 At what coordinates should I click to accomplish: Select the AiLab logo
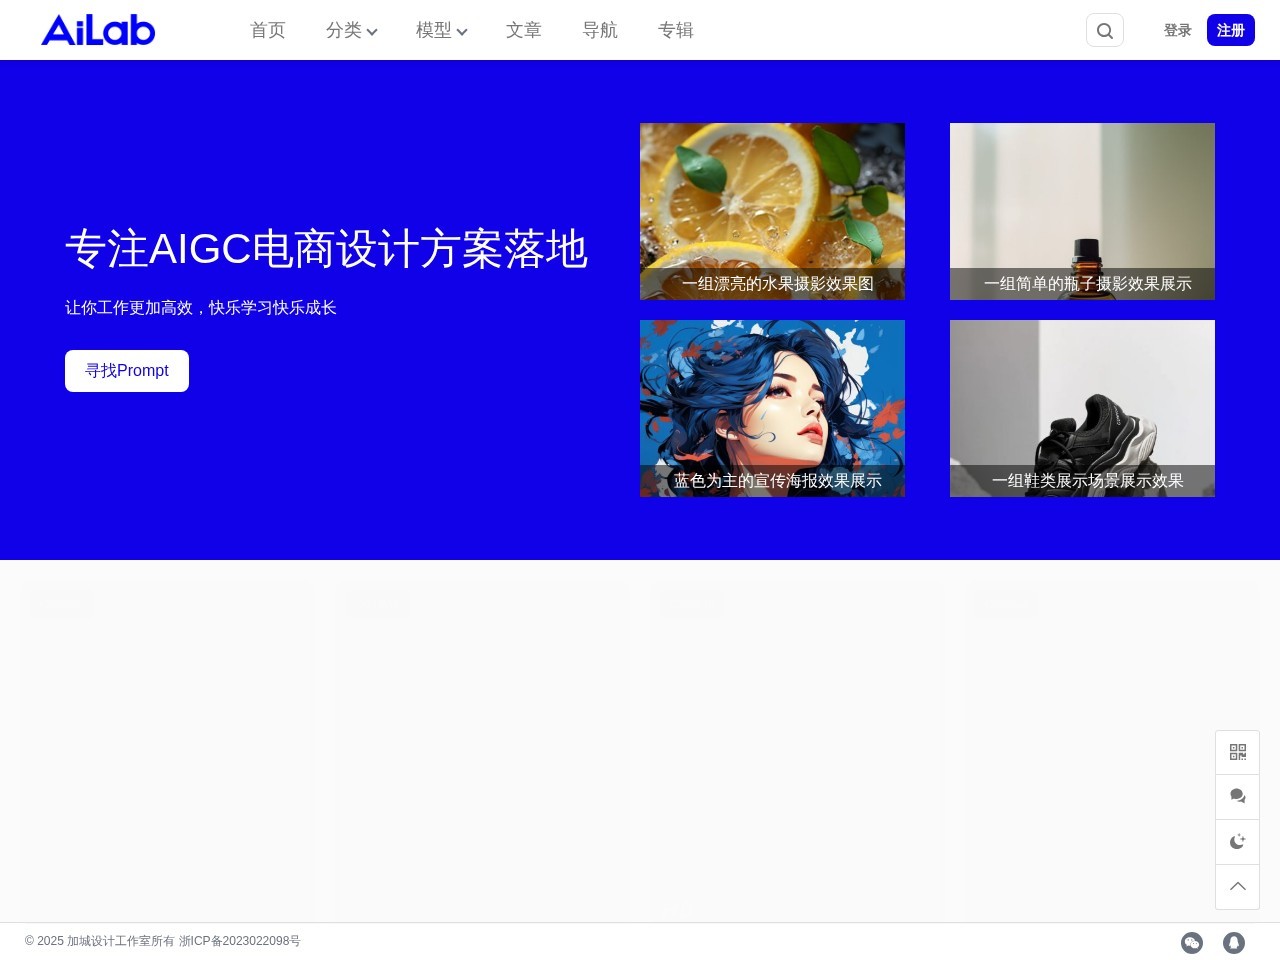point(97,30)
